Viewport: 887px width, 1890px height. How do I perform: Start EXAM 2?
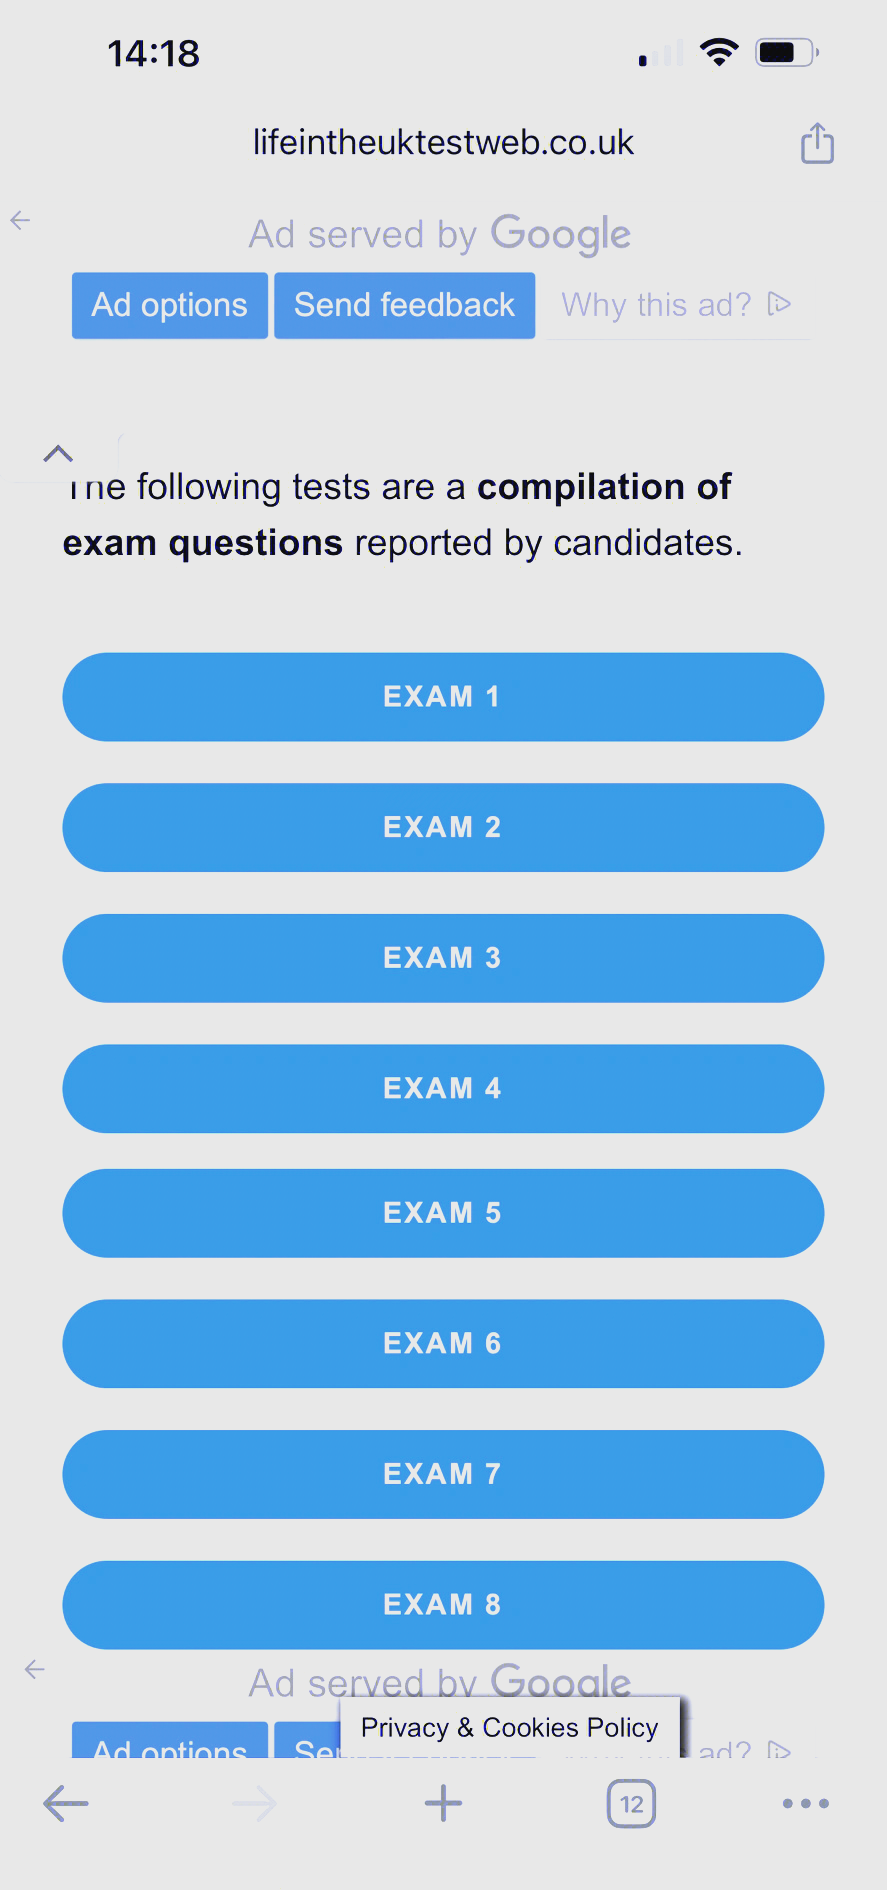[x=443, y=827]
